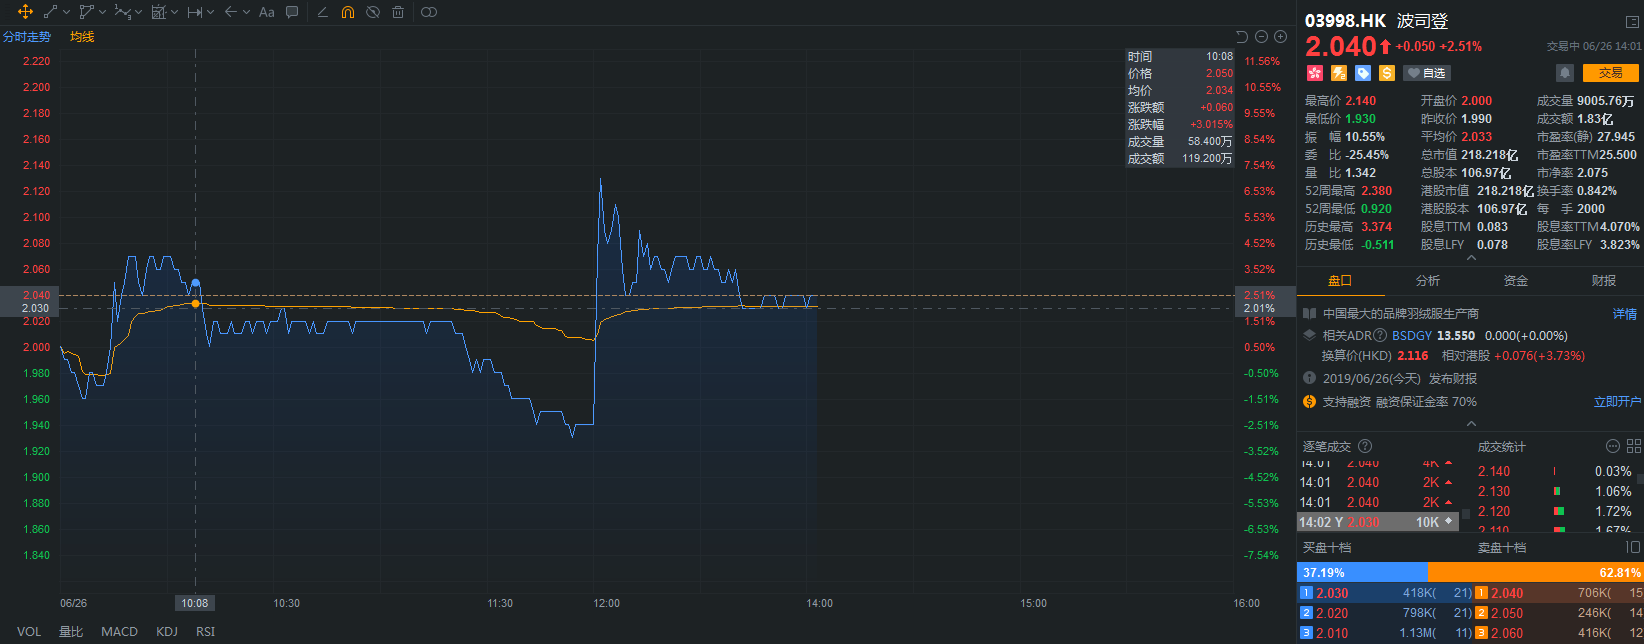Add stock to 自选 watchlist
The image size is (1644, 644).
tap(1426, 73)
